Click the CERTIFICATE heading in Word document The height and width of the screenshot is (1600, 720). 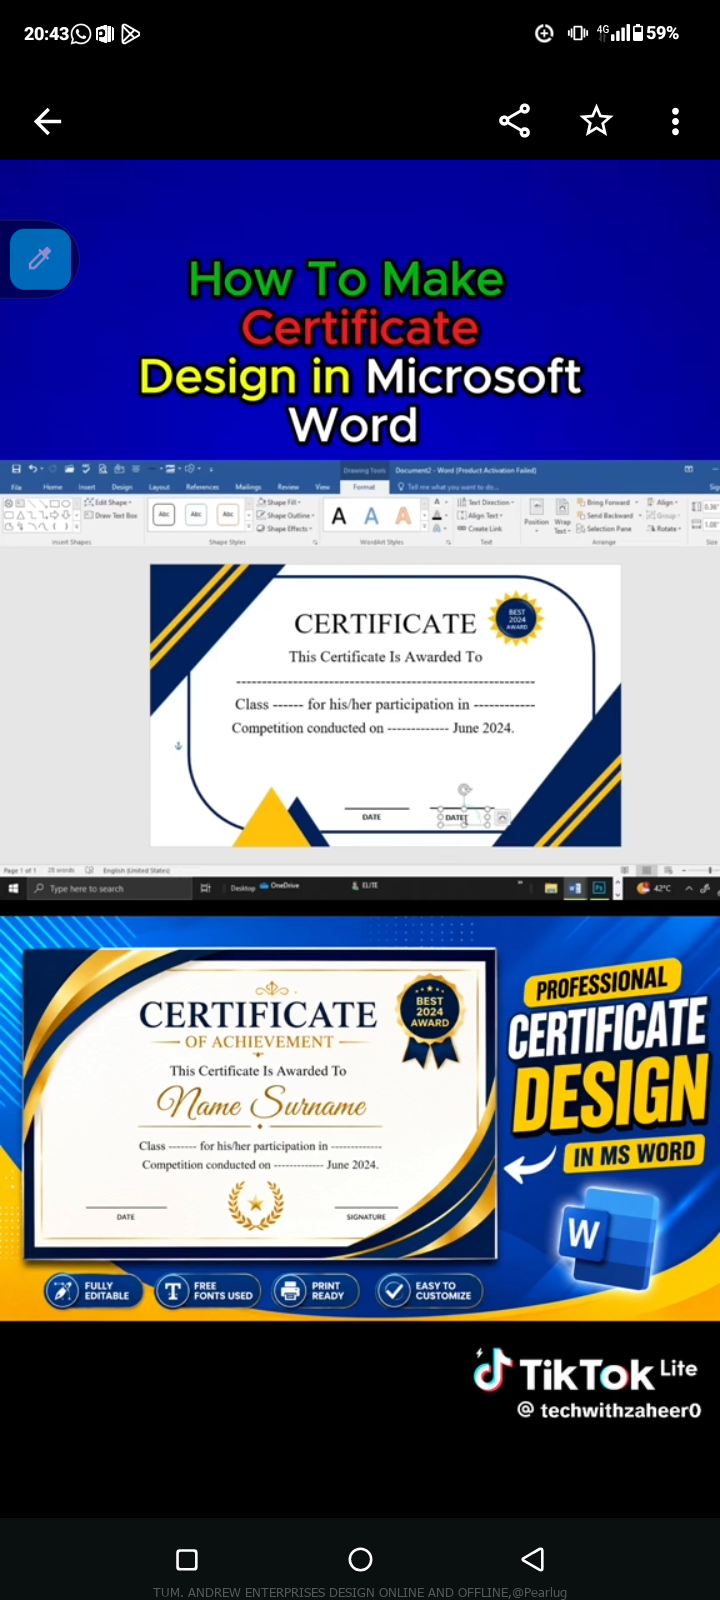pyautogui.click(x=385, y=624)
